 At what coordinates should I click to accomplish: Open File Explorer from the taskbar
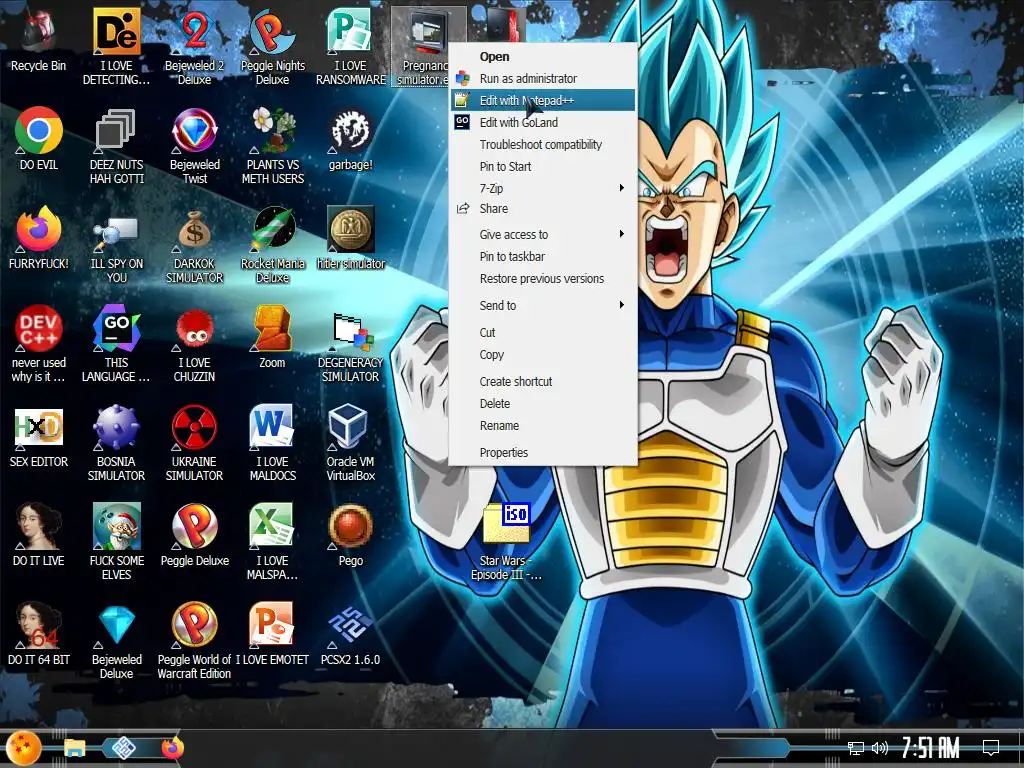[74, 748]
